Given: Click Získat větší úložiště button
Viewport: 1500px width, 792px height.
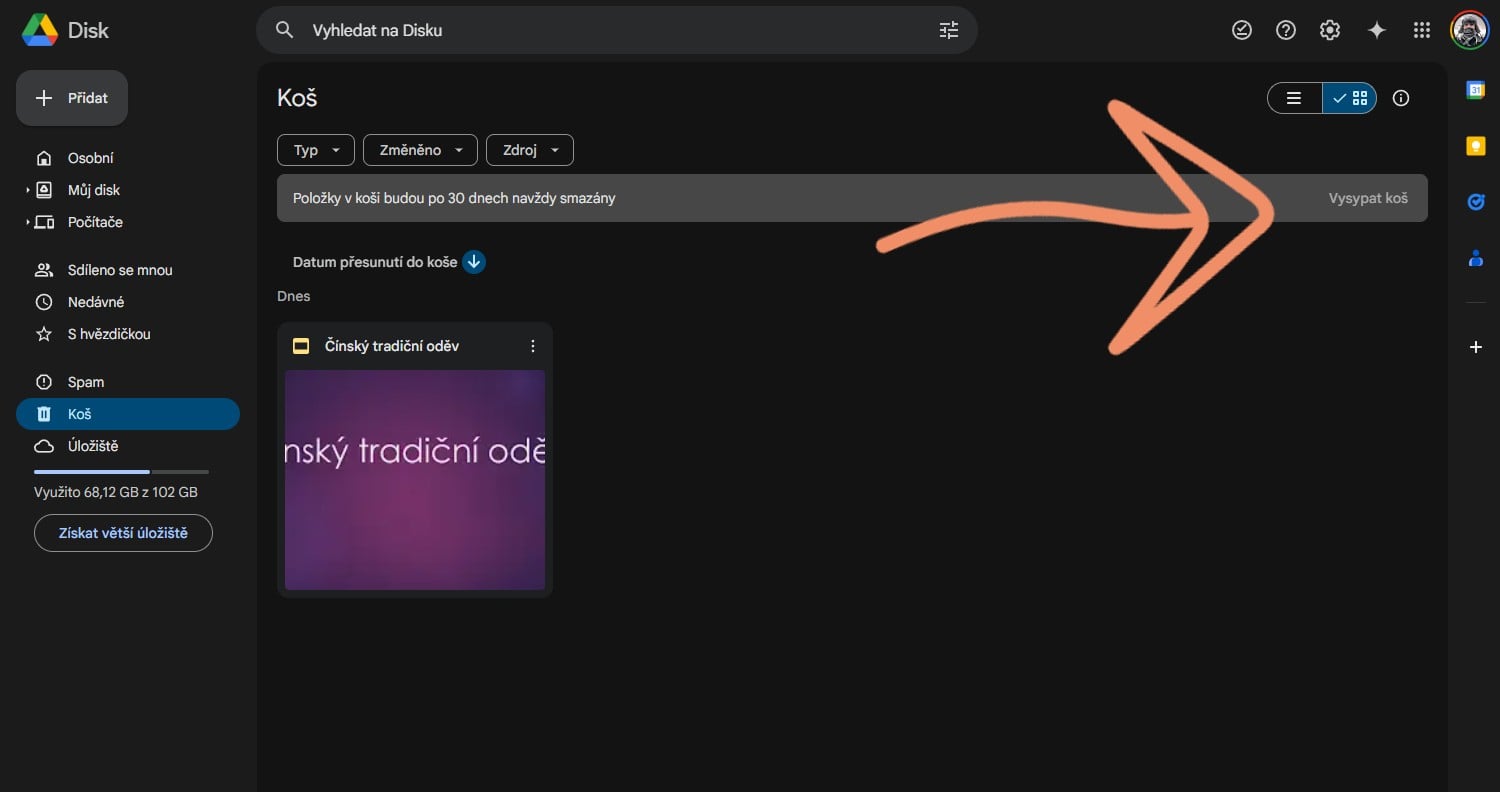Looking at the screenshot, I should click(123, 533).
